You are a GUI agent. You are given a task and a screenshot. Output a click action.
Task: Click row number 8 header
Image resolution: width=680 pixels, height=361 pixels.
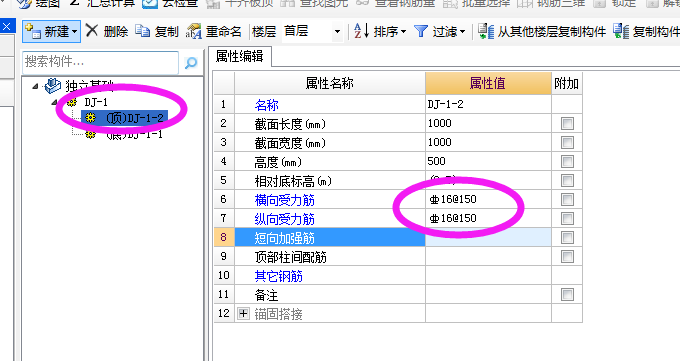click(224, 237)
